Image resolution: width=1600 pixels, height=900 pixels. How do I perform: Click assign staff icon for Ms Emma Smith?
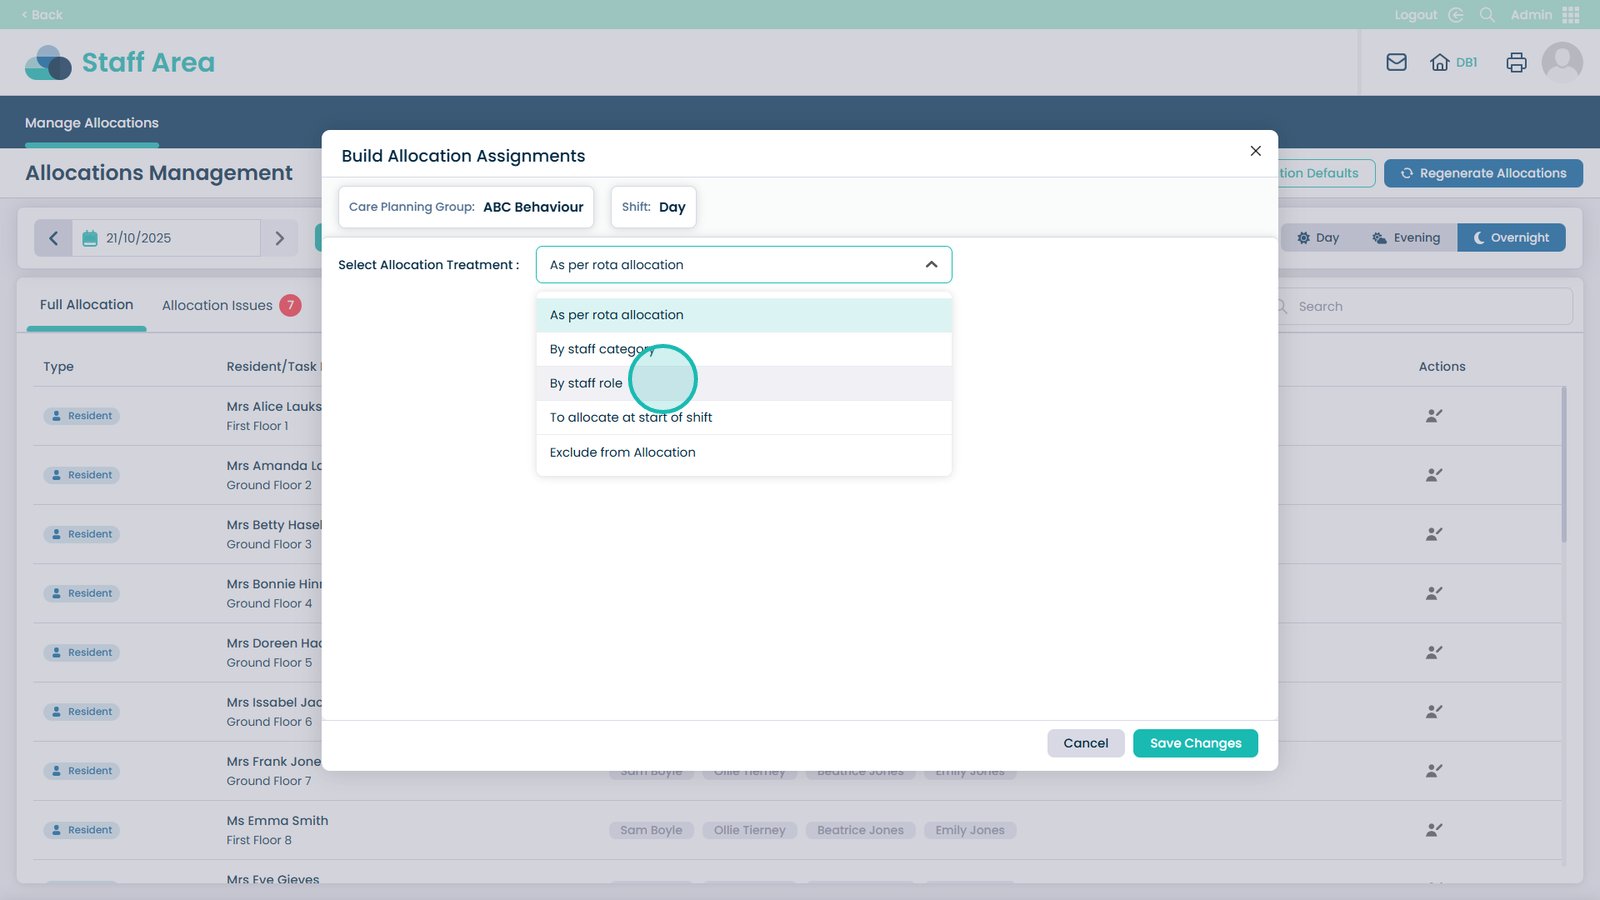click(x=1433, y=830)
